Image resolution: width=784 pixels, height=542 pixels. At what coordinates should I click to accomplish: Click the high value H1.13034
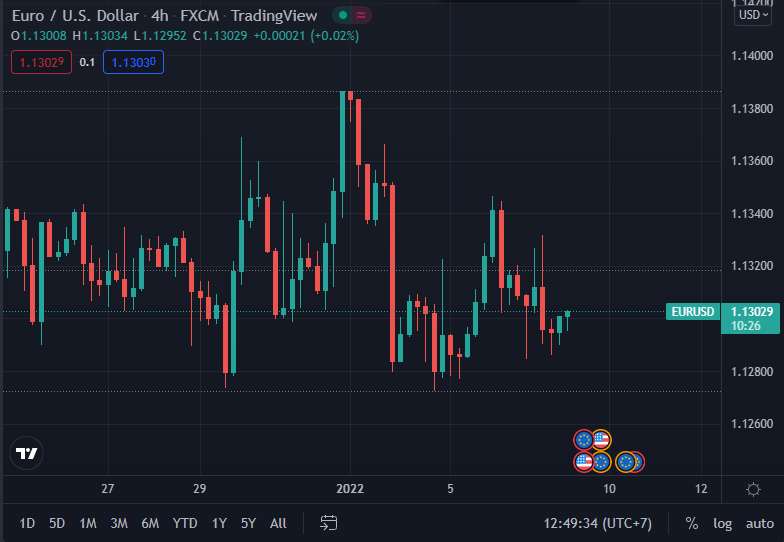(100, 36)
